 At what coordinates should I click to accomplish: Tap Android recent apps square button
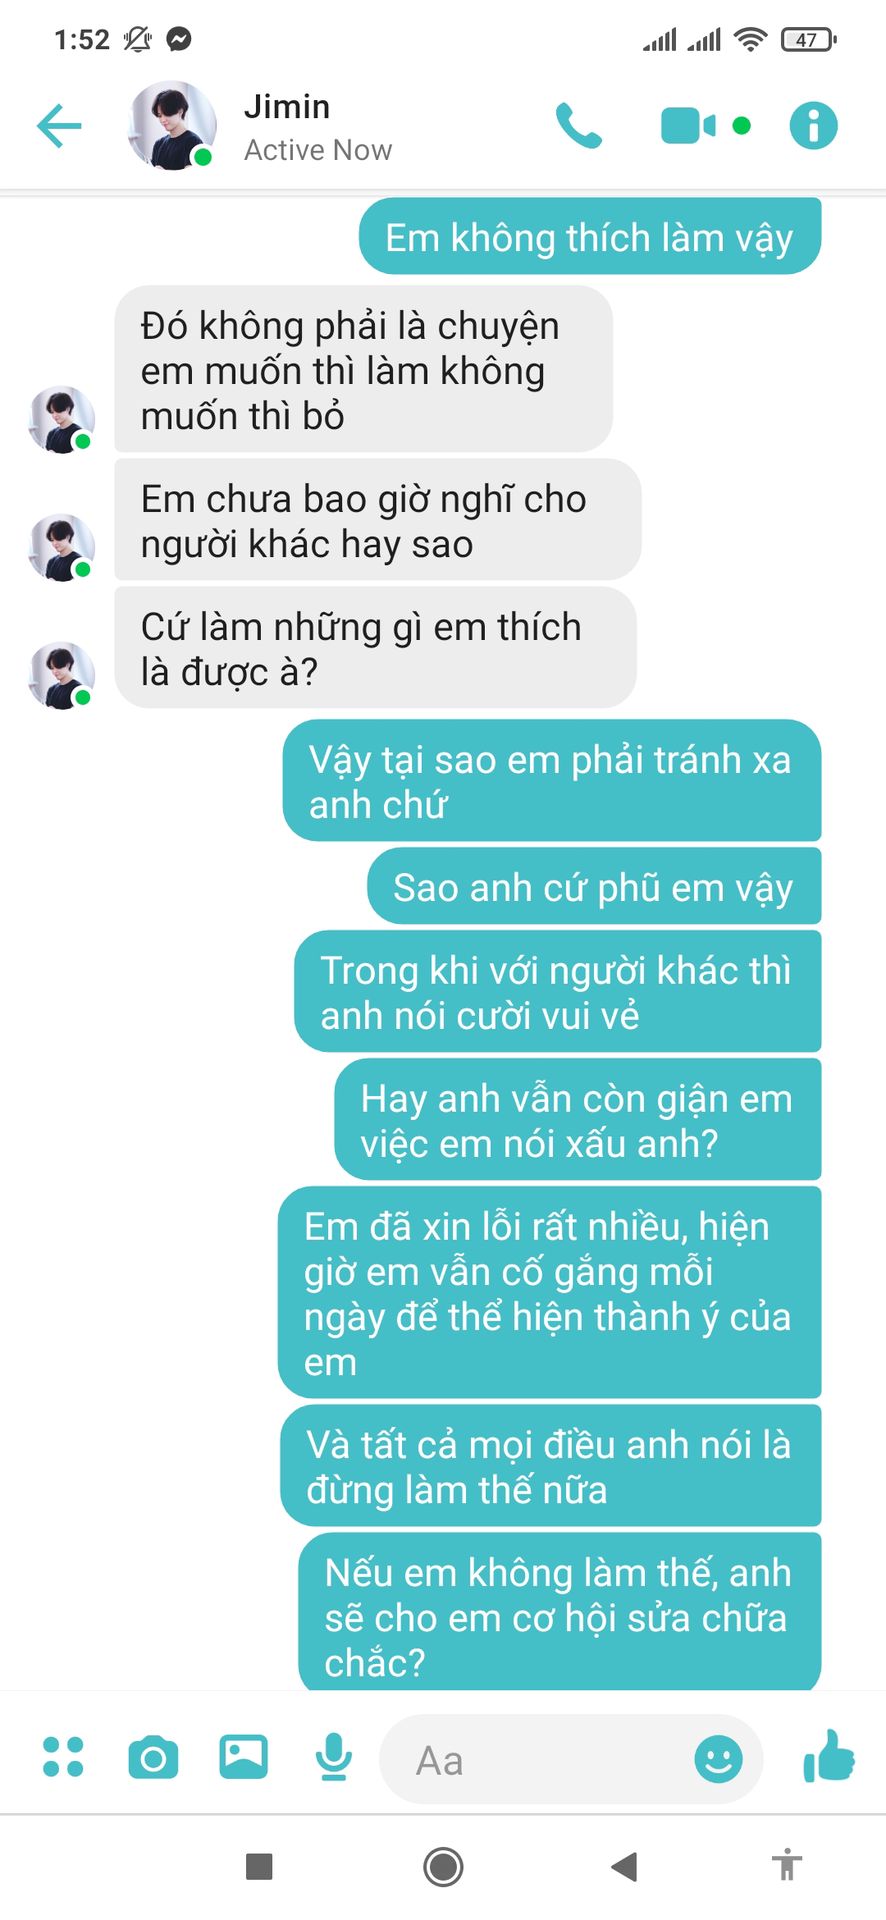coord(259,1866)
